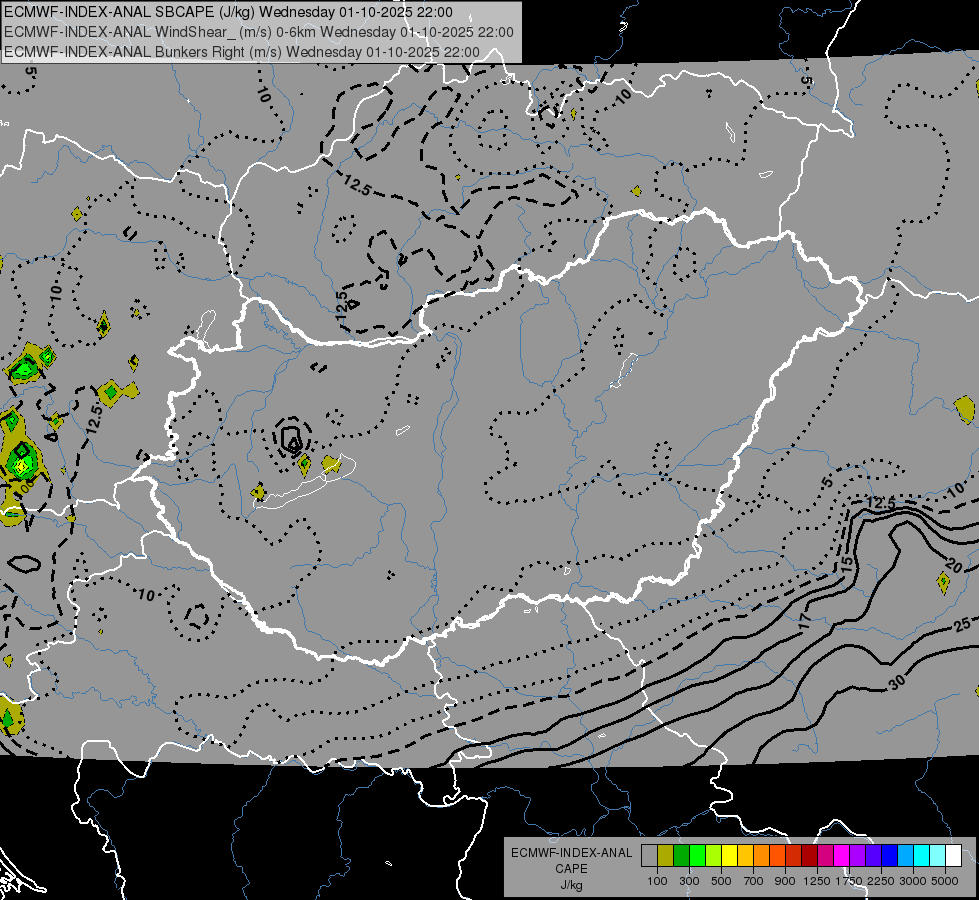979x900 pixels.
Task: Click the legend value 3000
Action: 913,881
